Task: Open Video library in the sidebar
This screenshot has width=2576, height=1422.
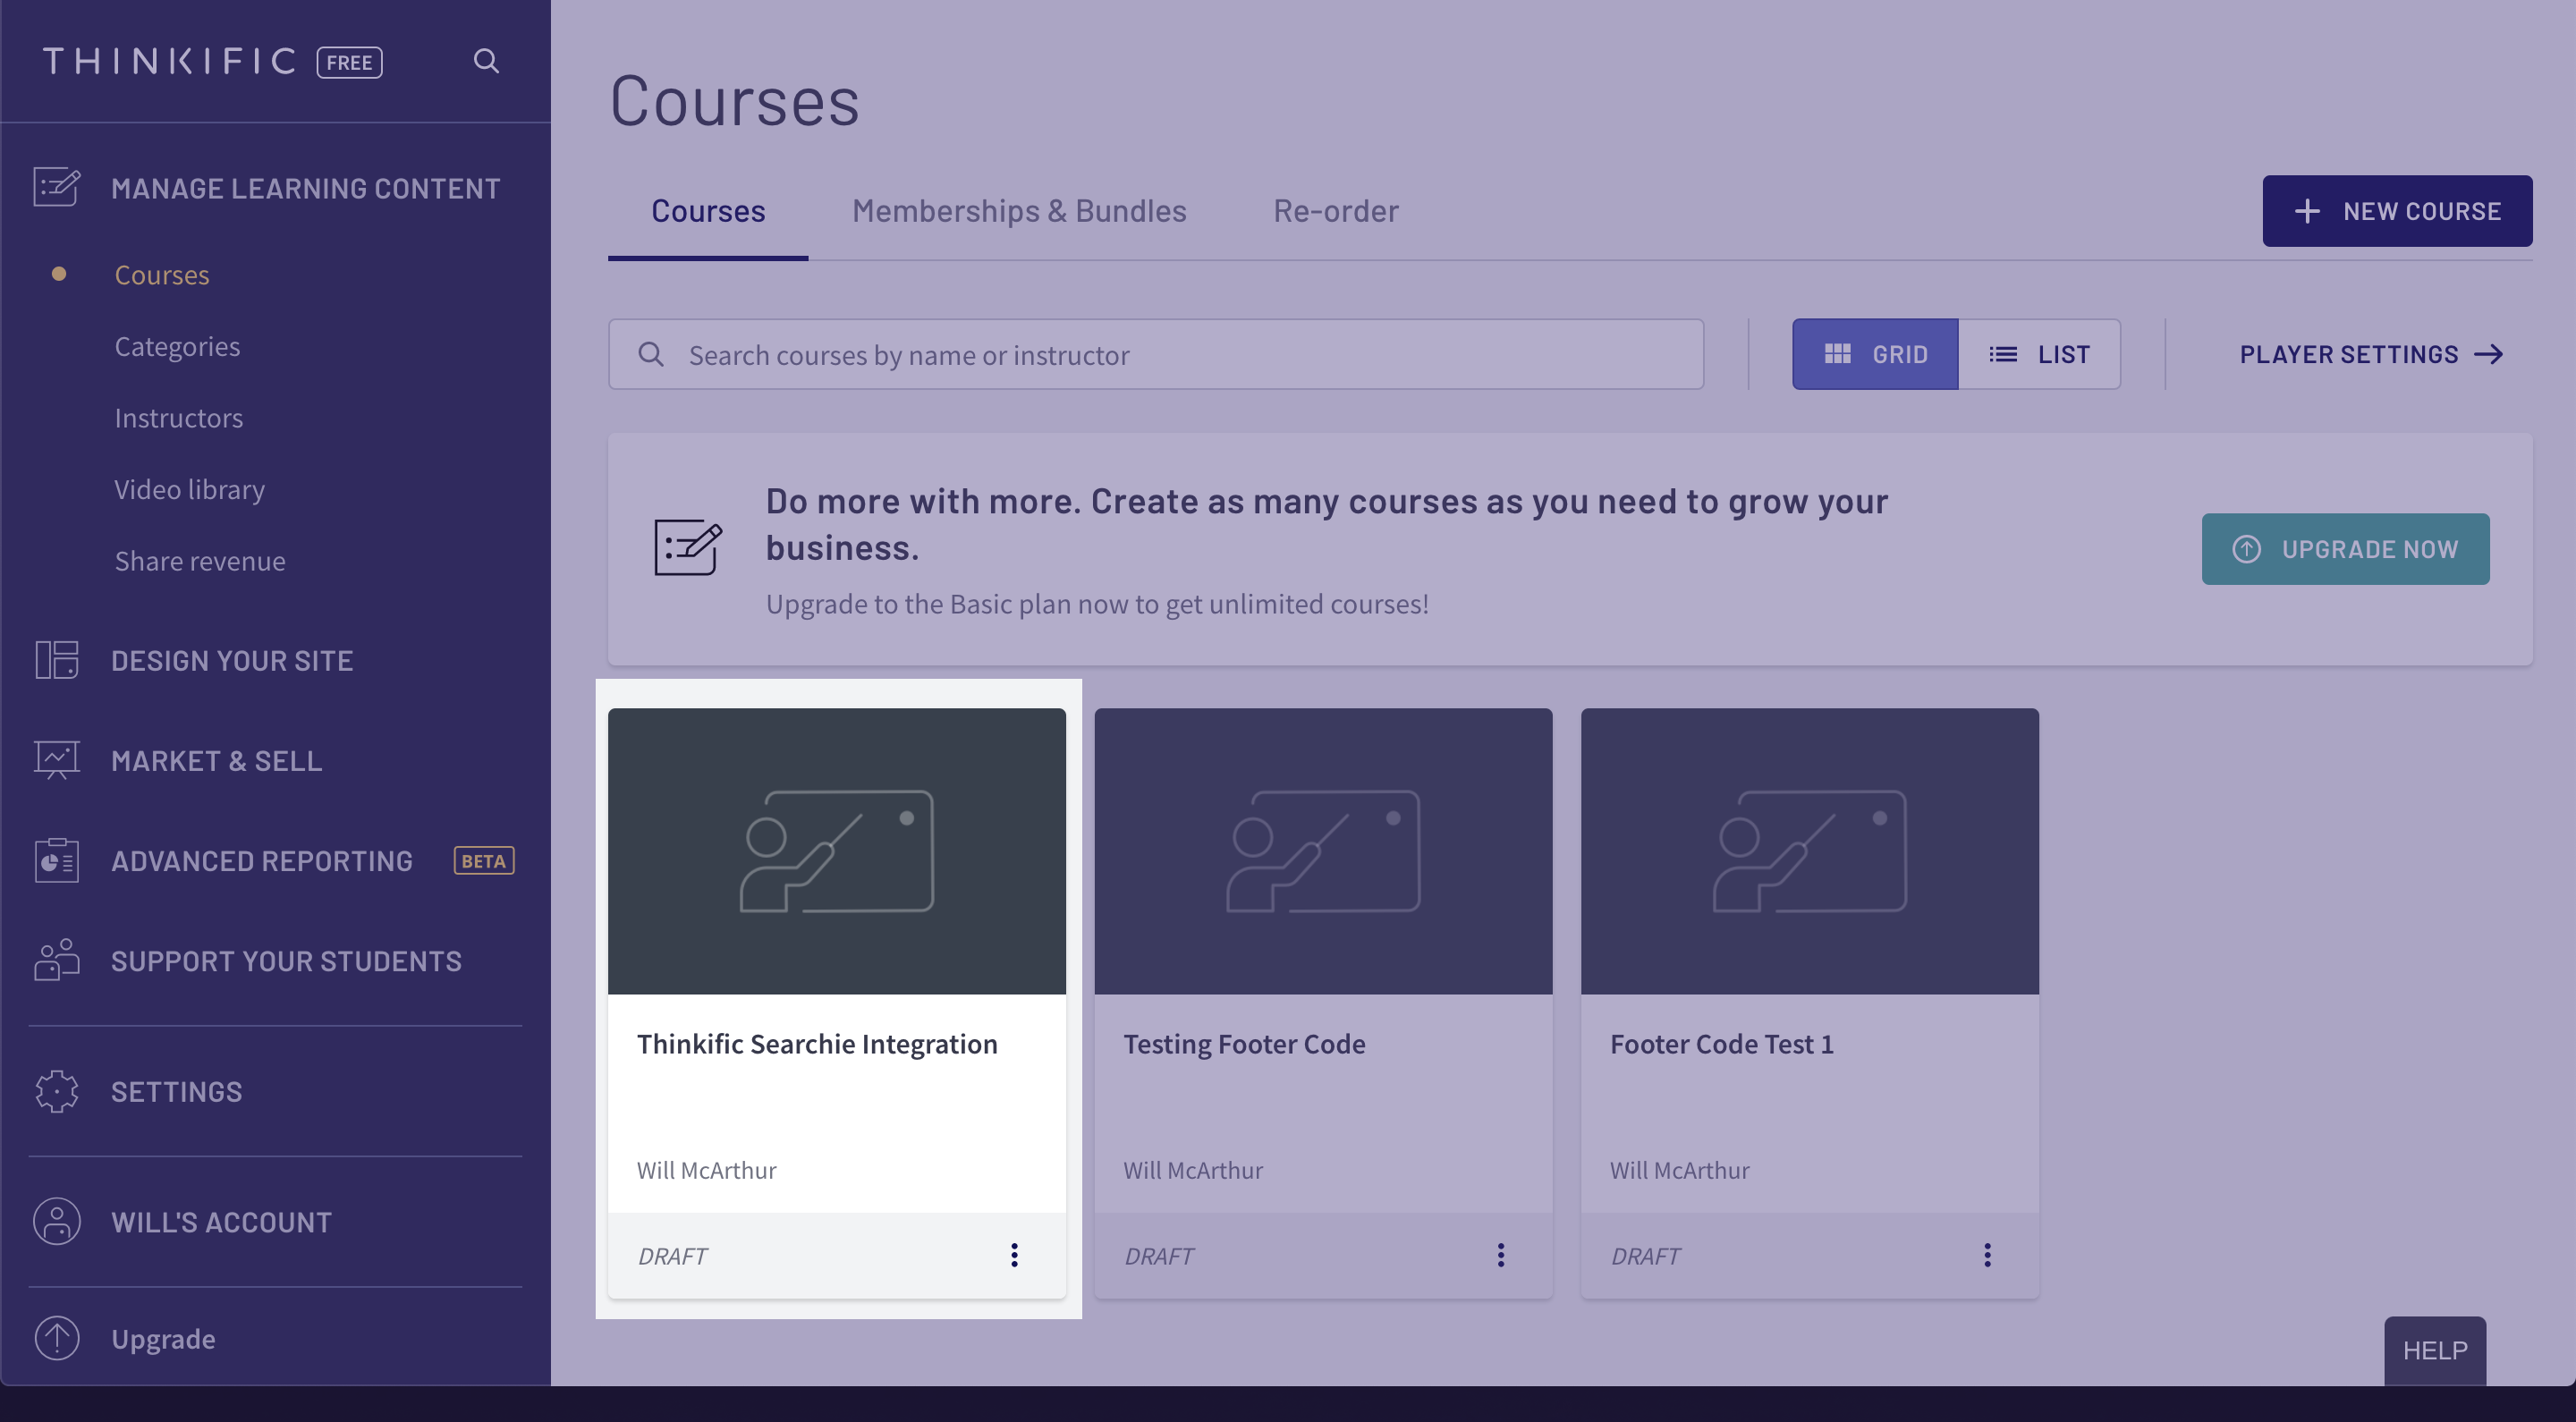Action: (189, 489)
